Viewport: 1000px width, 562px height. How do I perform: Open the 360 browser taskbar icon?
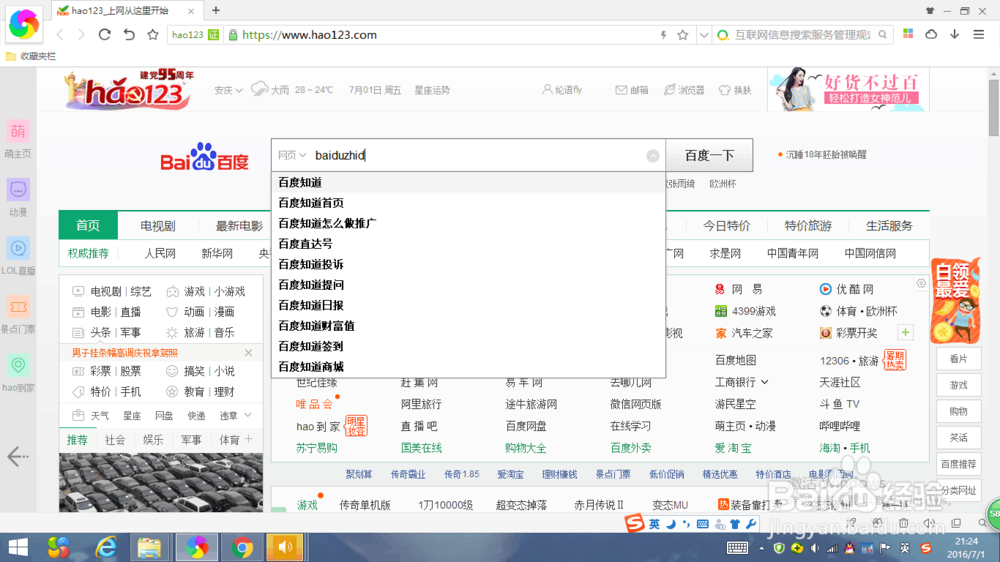(196, 547)
